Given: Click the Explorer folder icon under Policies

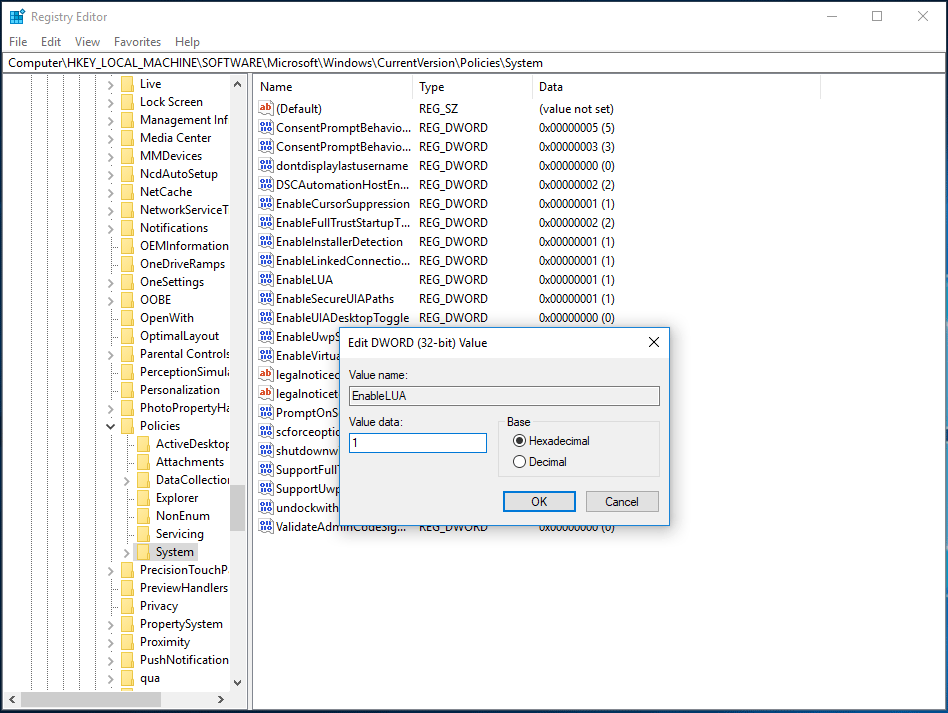Looking at the screenshot, I should point(143,498).
